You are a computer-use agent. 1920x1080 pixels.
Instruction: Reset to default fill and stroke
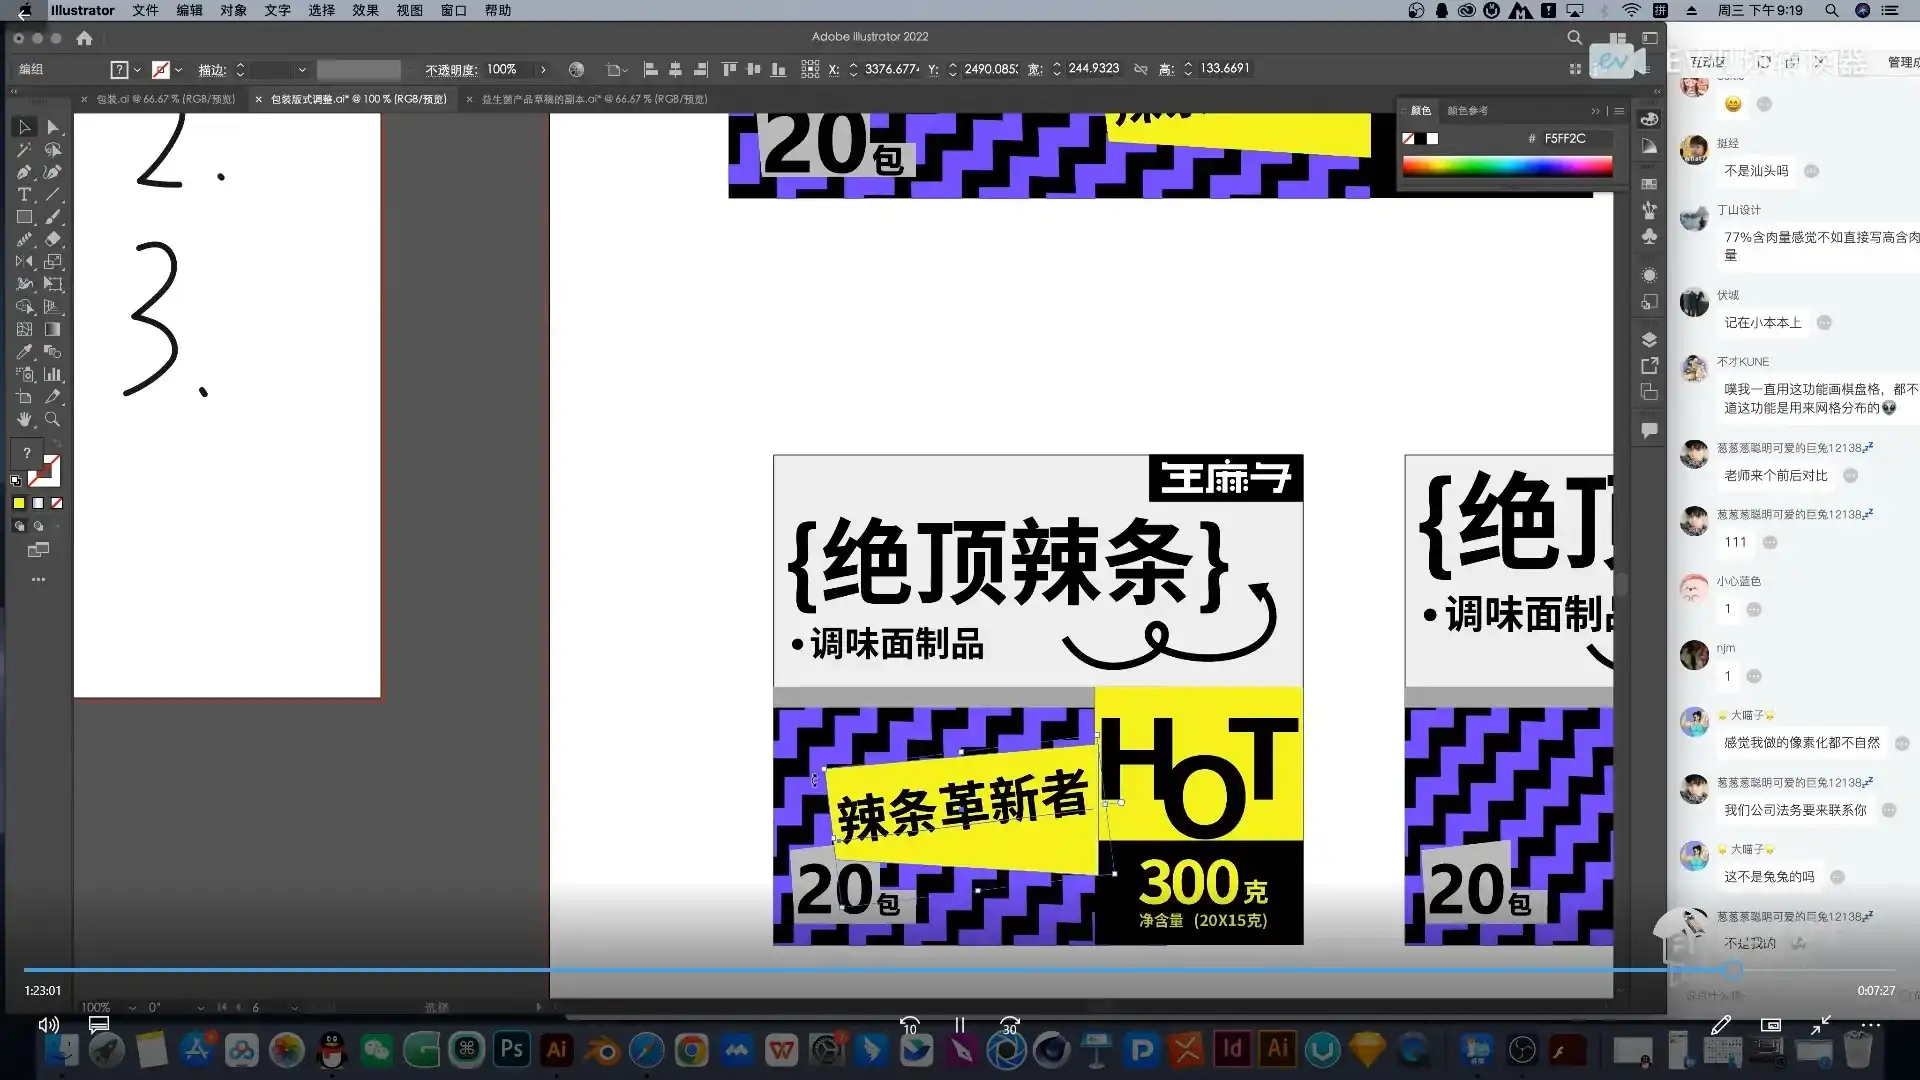click(15, 480)
